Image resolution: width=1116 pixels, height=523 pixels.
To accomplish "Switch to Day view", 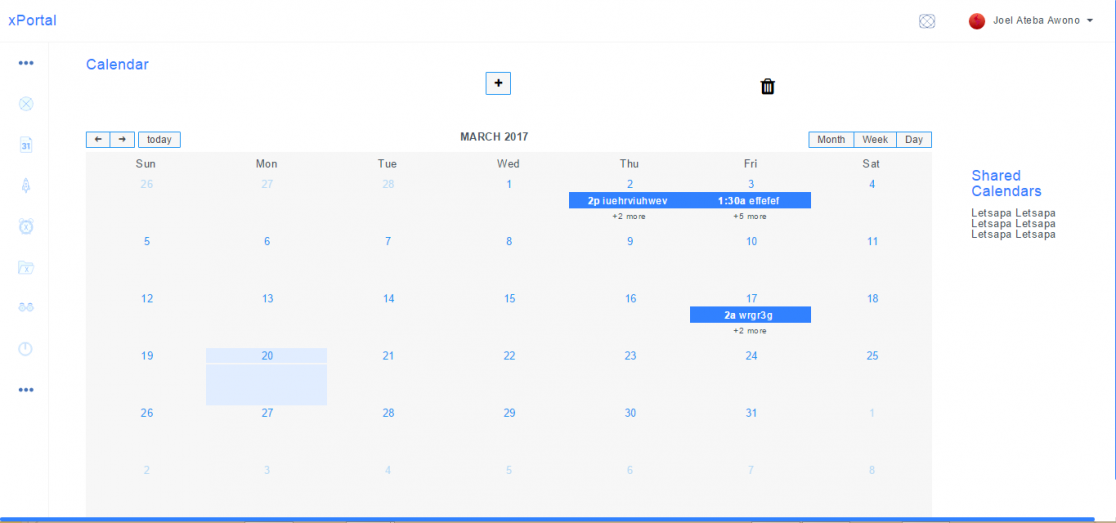I will pos(914,140).
